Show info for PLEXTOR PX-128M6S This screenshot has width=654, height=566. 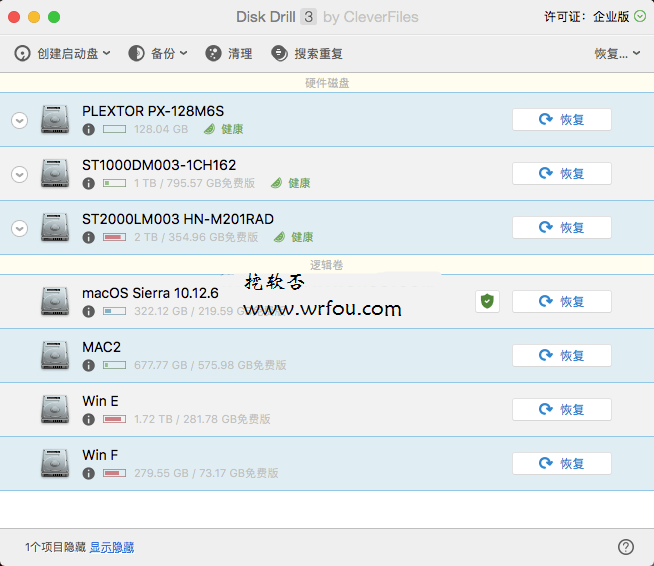(88, 129)
